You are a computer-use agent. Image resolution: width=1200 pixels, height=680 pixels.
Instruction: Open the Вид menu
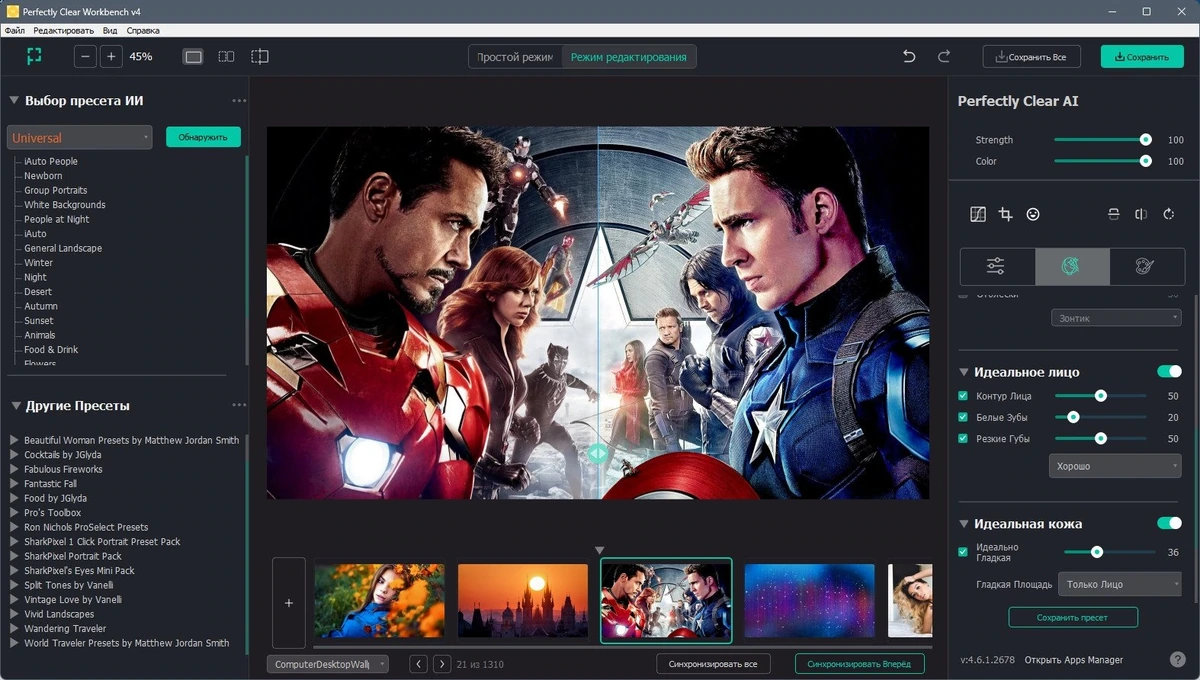(110, 31)
